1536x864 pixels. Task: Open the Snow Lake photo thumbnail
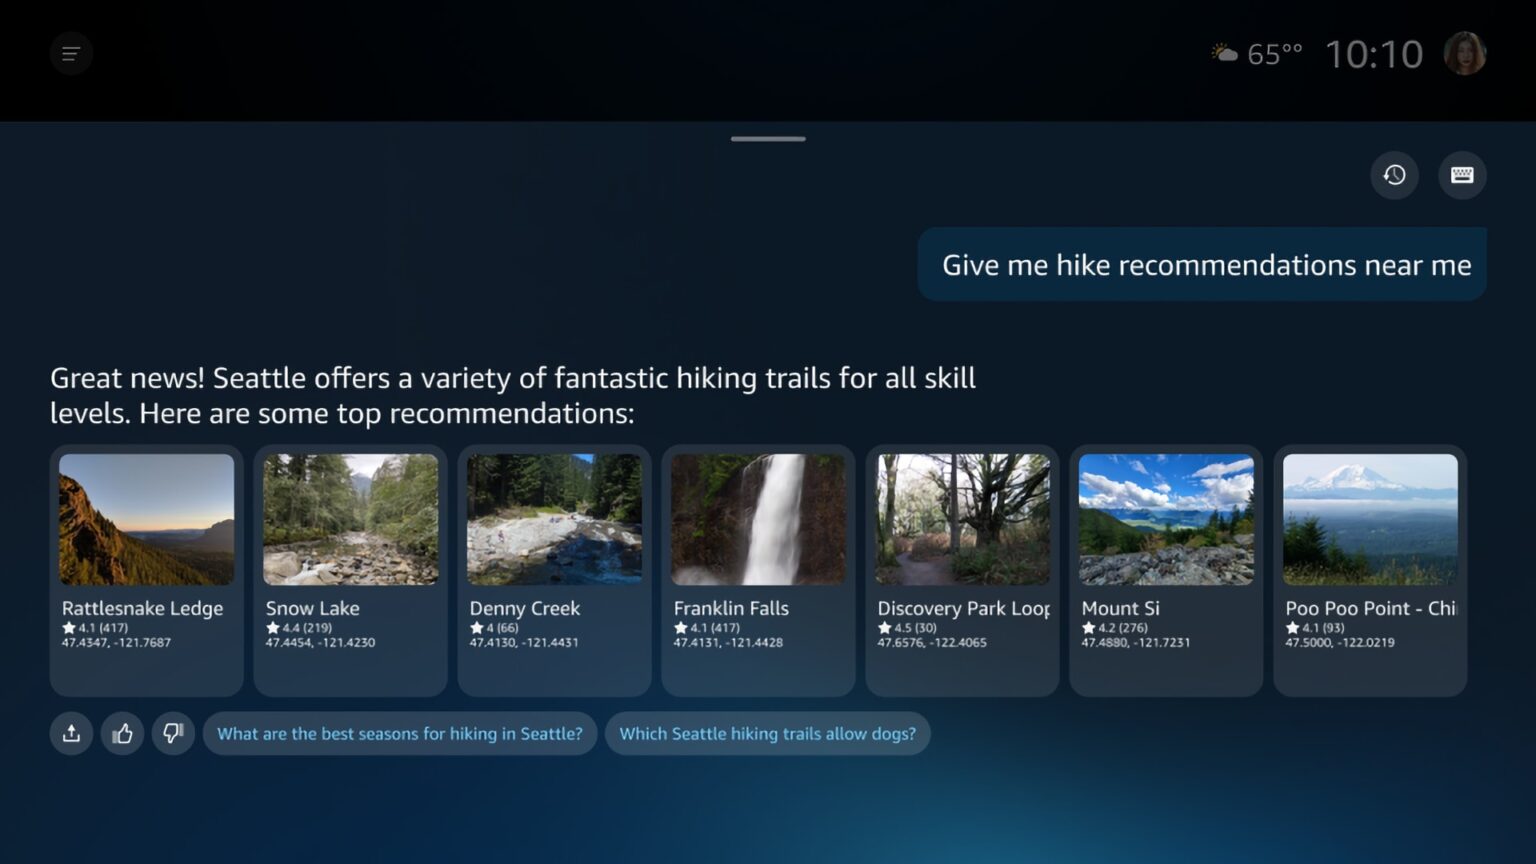pyautogui.click(x=351, y=520)
